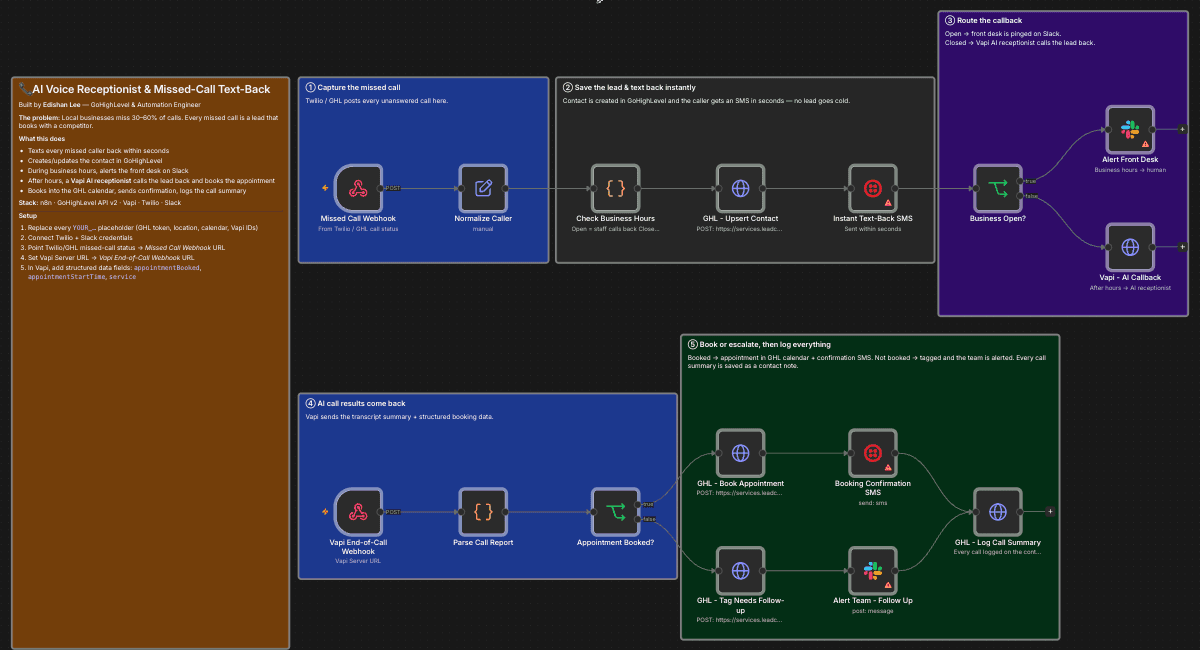
Task: Click the "AI Voice Receptionist & Missed-Call Text-Back" title
Action: coord(144,89)
